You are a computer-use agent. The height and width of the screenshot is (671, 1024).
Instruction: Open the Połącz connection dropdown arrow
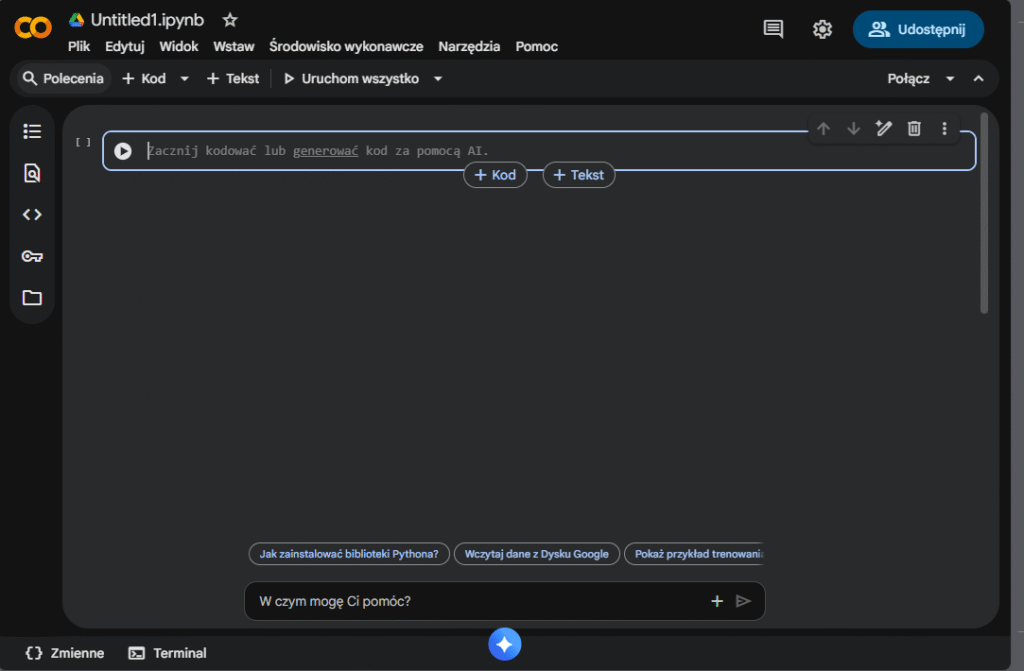tap(950, 79)
